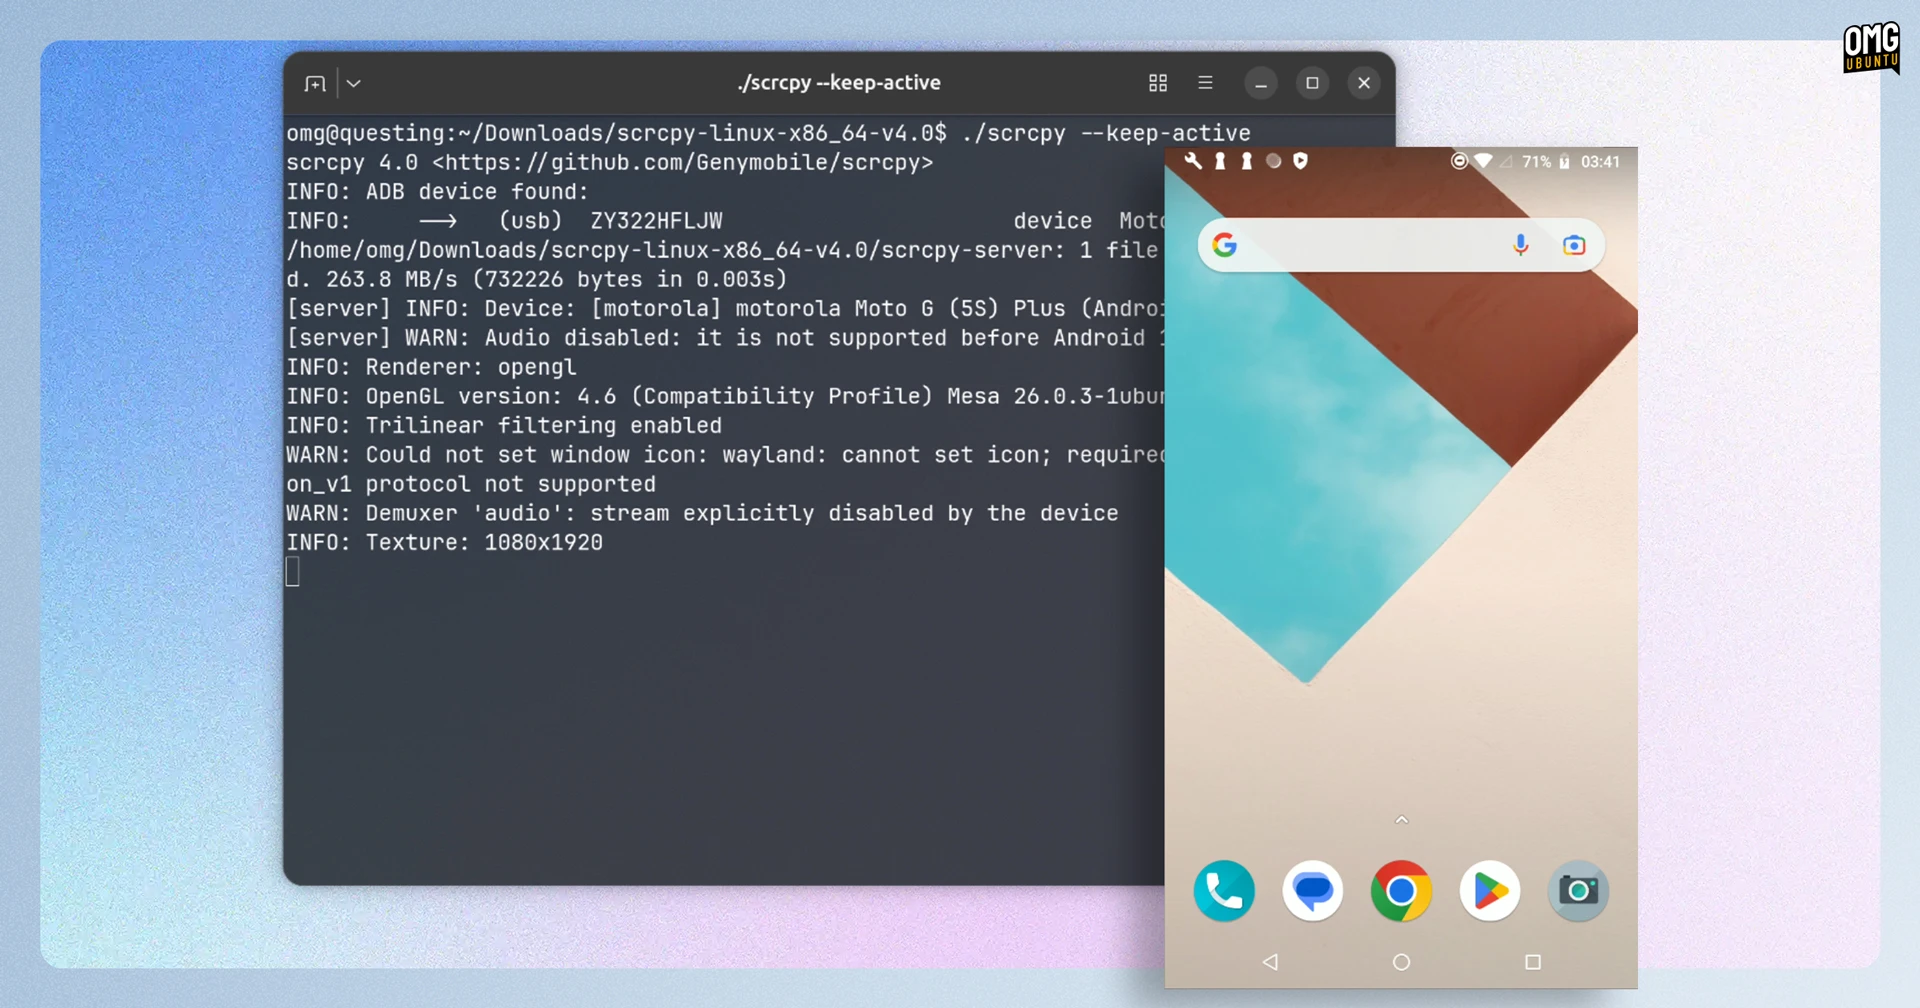This screenshot has width=1920, height=1008.
Task: Maximize the terminal window
Action: [x=1312, y=84]
